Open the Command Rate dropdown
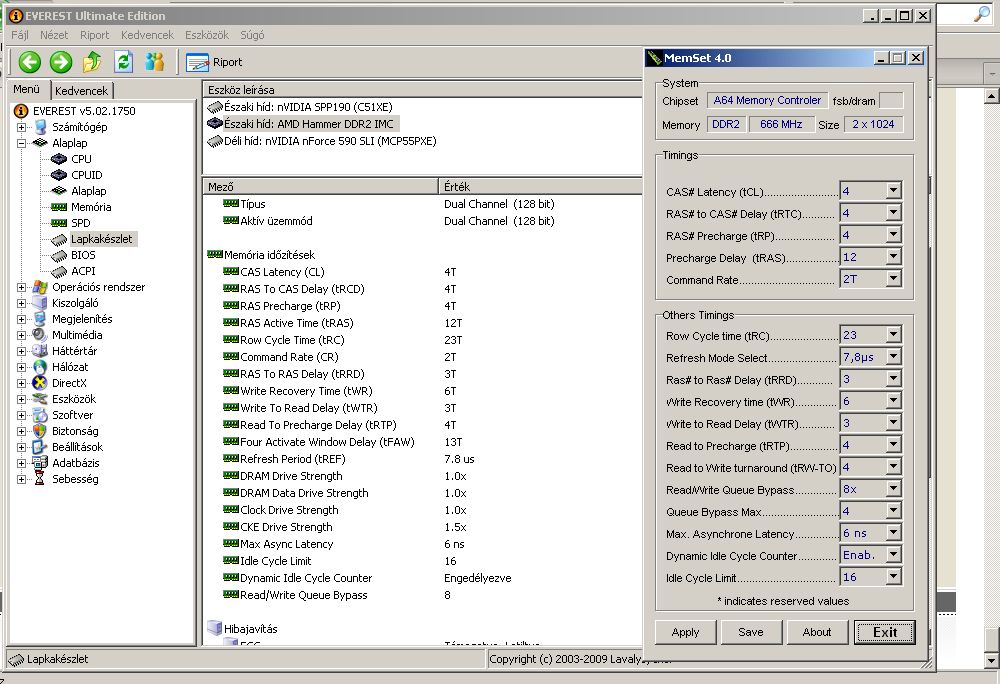The width and height of the screenshot is (1000, 684). click(893, 279)
